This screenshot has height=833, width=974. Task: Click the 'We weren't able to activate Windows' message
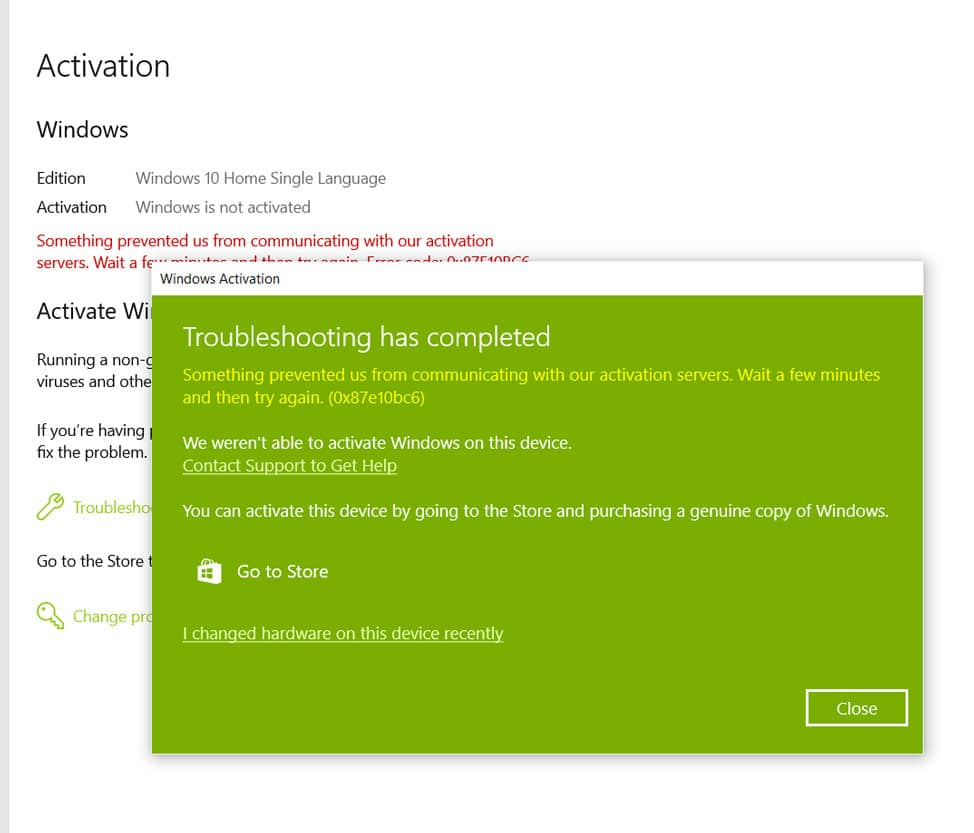point(377,443)
